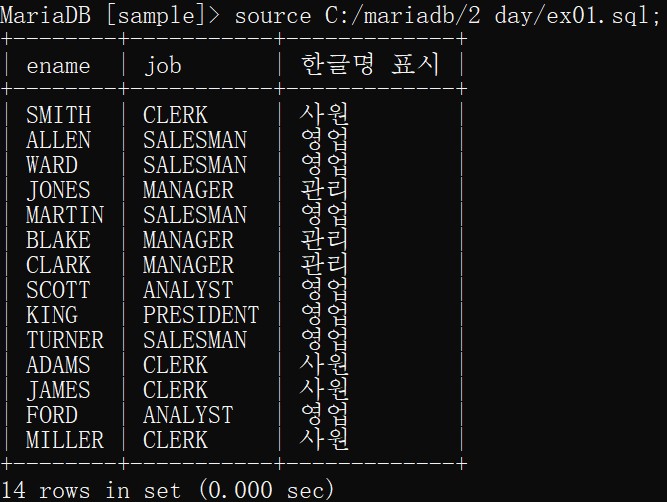
Task: Select 'MANAGER' in the JONES row
Action: point(188,190)
